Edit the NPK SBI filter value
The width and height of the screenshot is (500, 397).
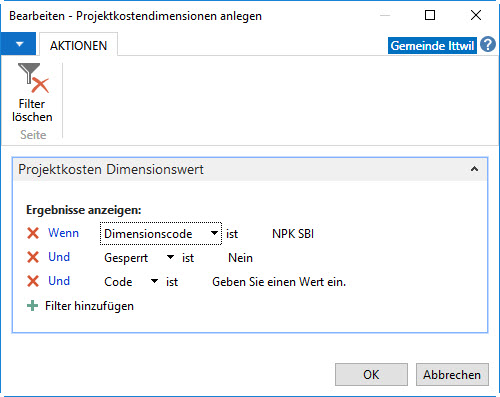coord(293,234)
